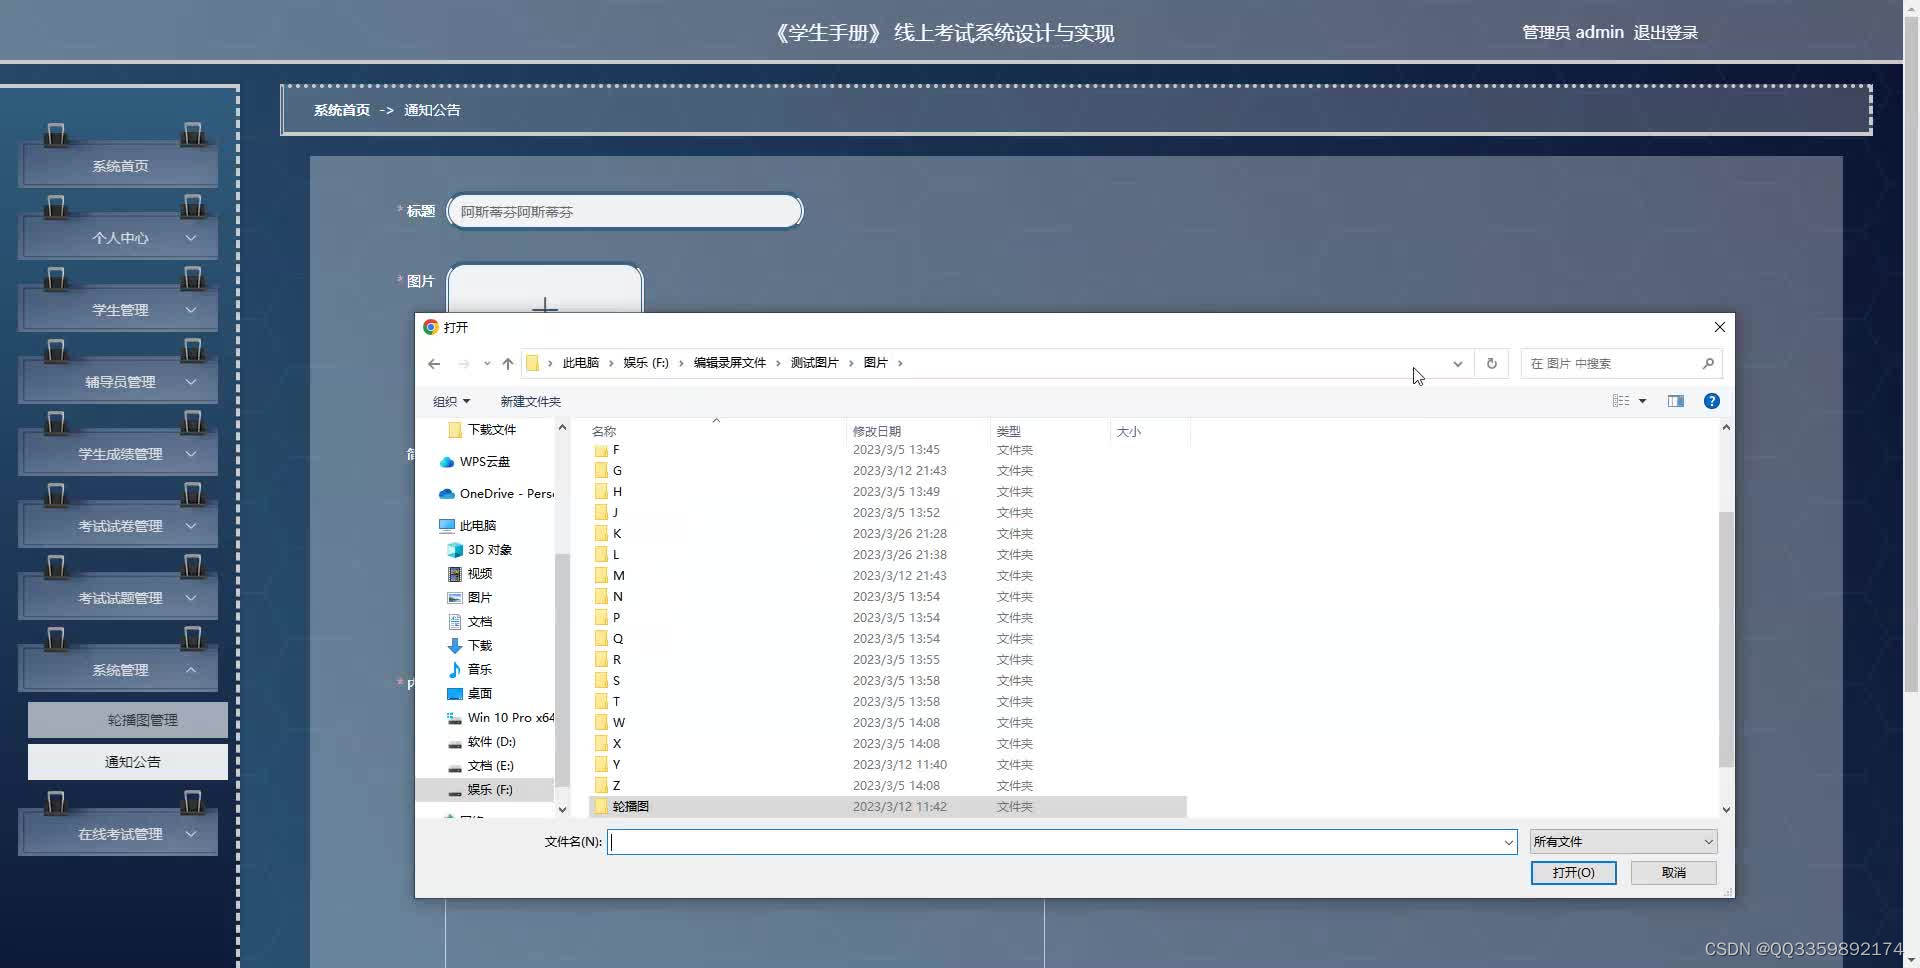Open 通知公告 submenu item
The image size is (1920, 968).
[x=128, y=762]
